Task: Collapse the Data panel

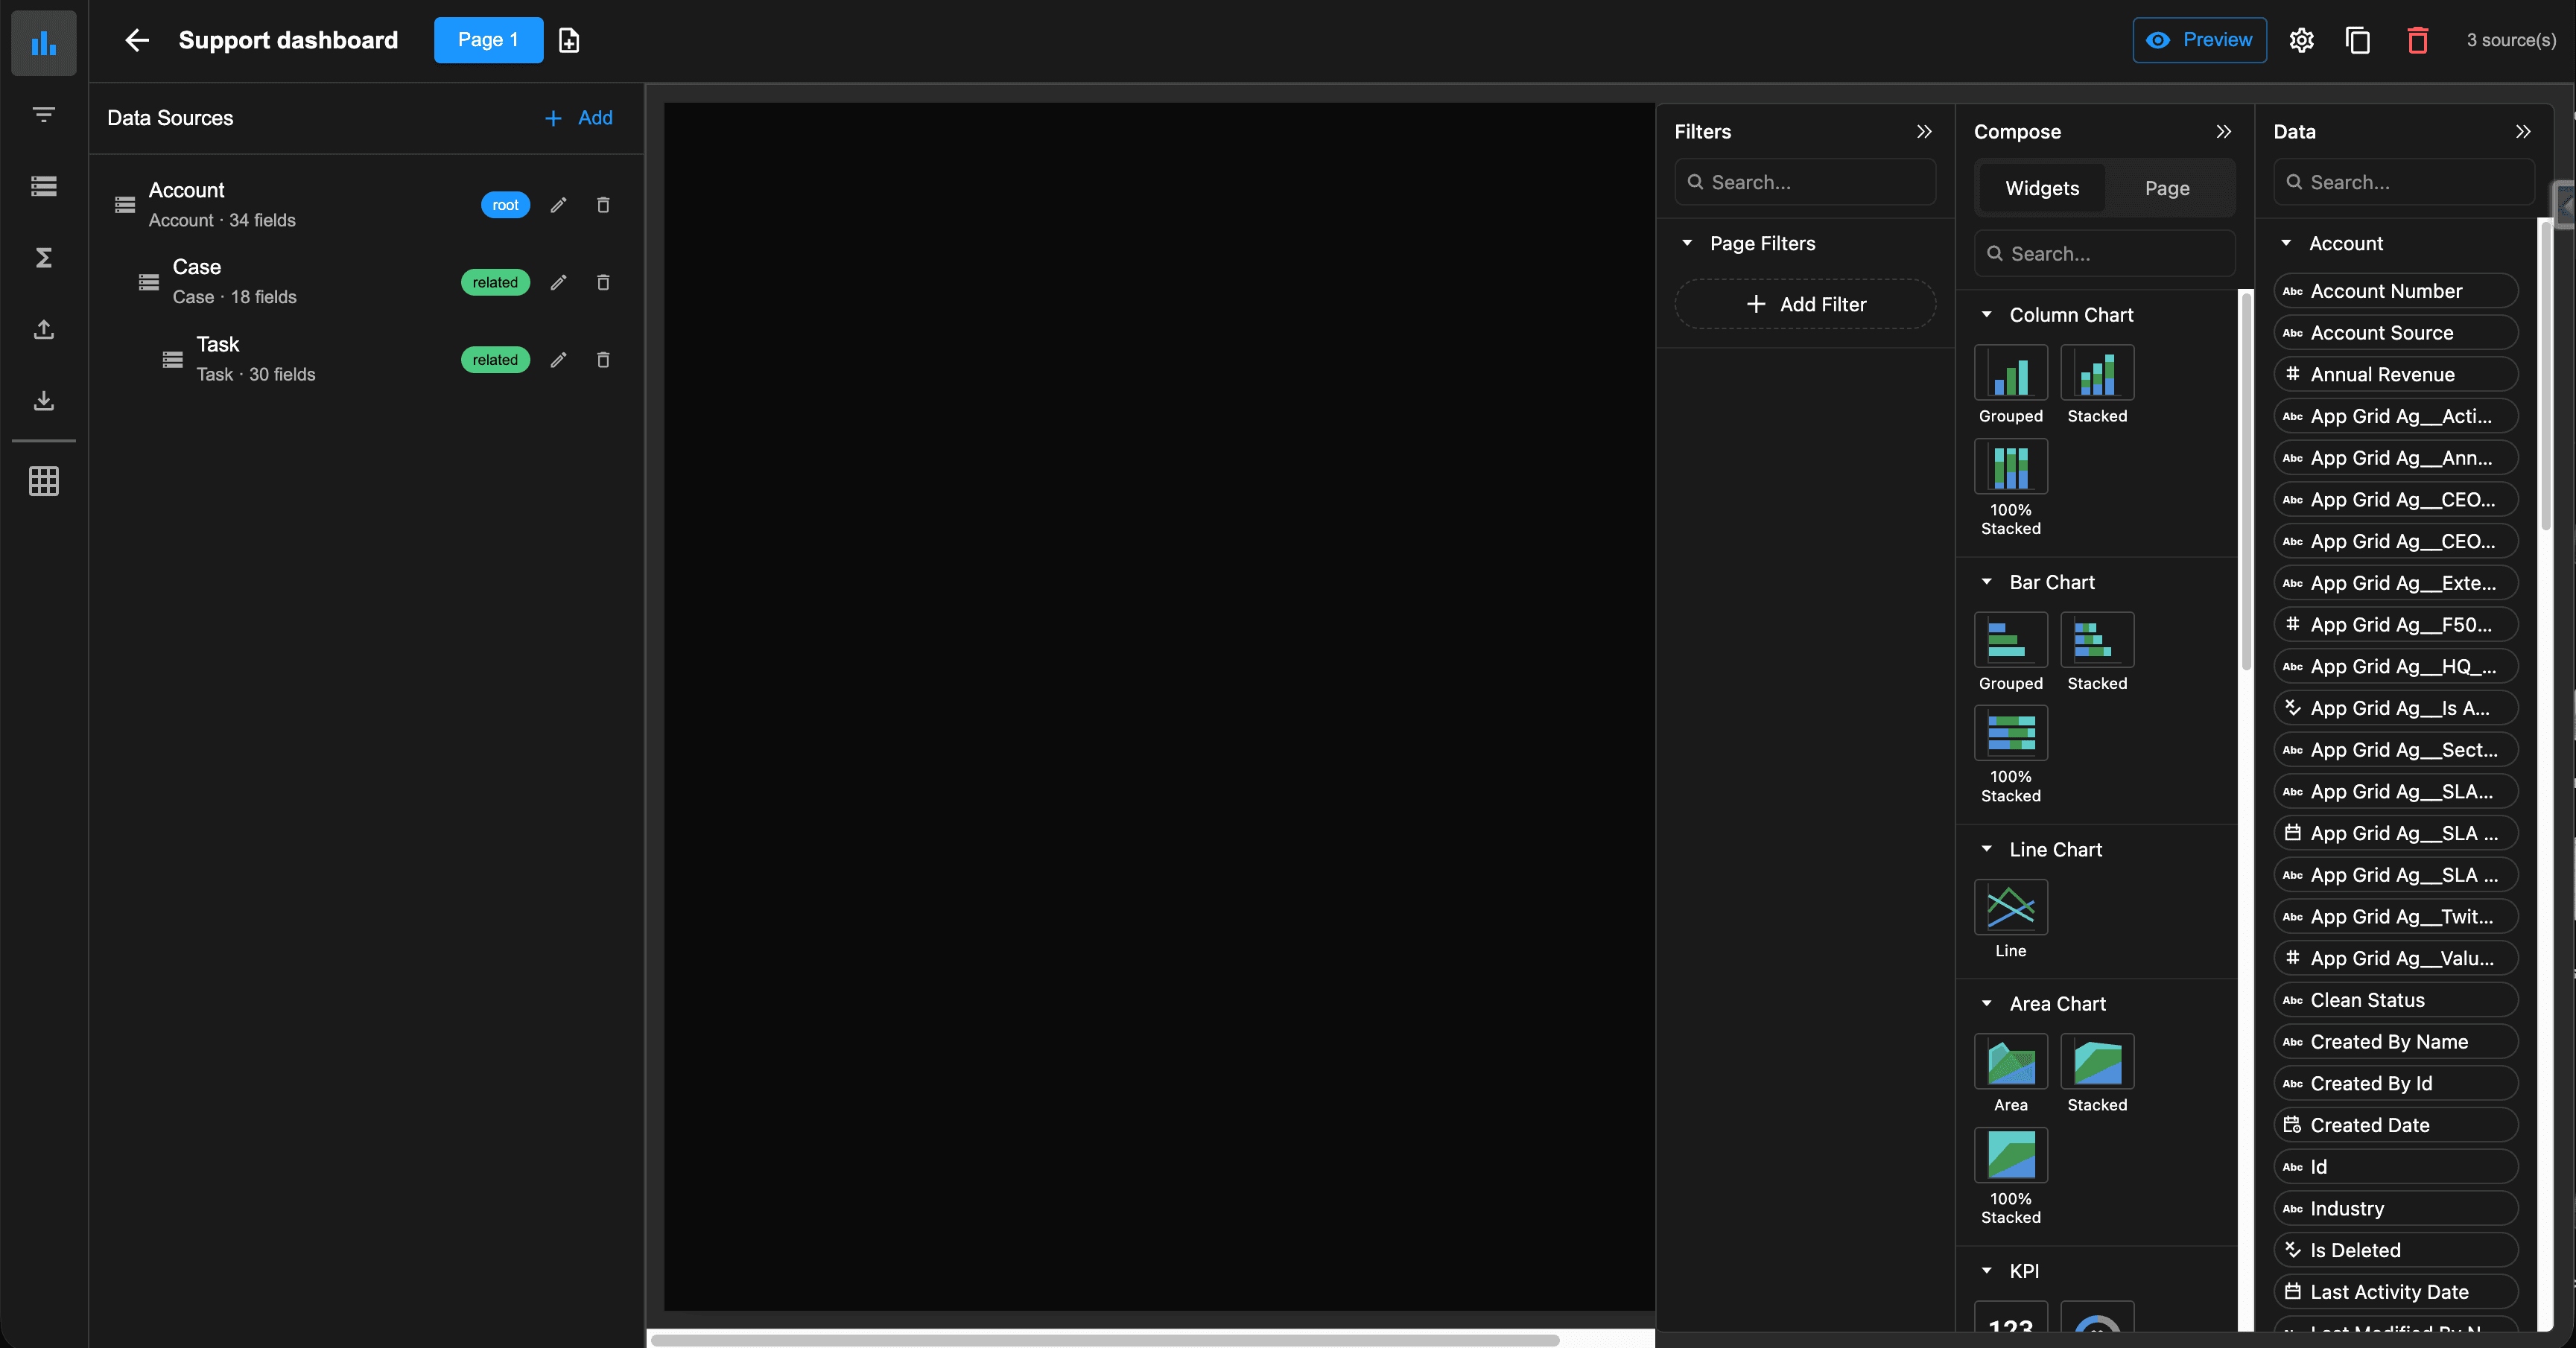Action: click(2523, 132)
